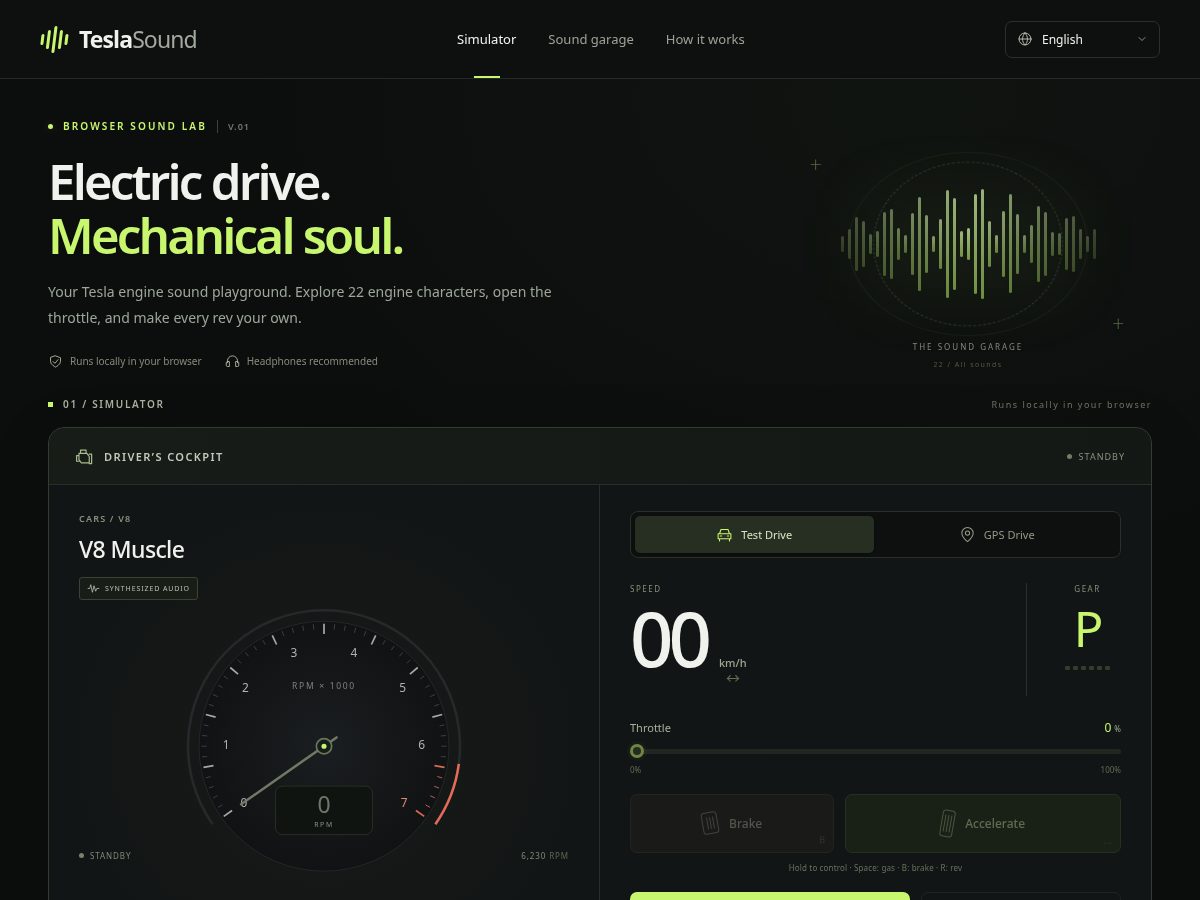Click the STANDBY status in cockpit header

[1096, 457]
